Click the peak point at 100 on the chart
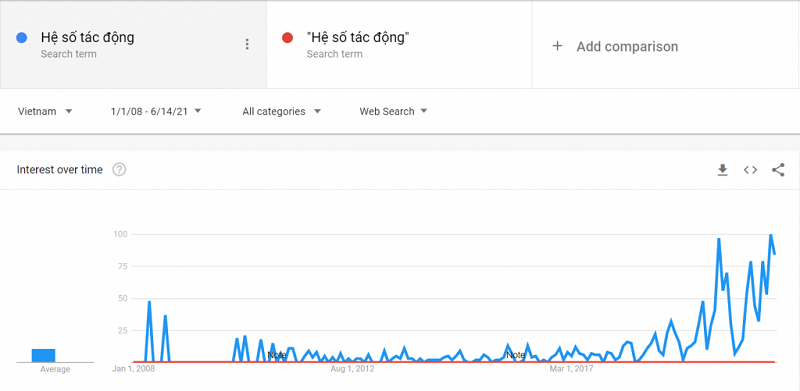 point(770,235)
